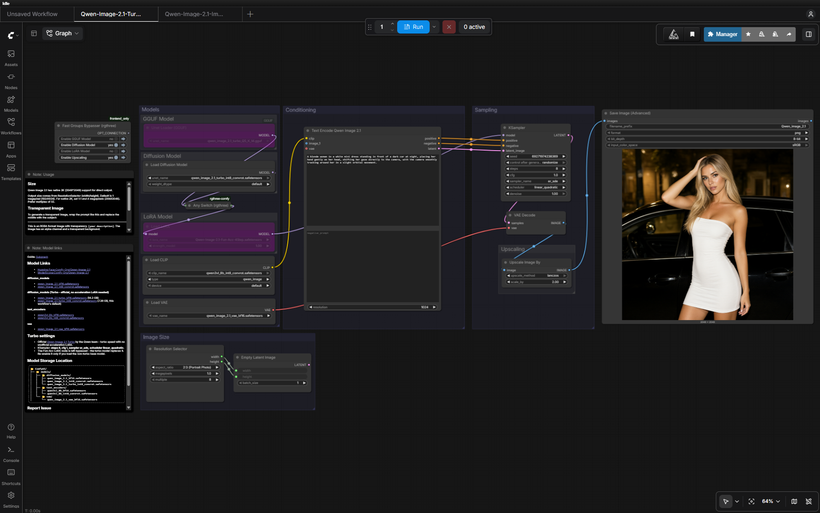Open the Console panel

click(x=11, y=453)
